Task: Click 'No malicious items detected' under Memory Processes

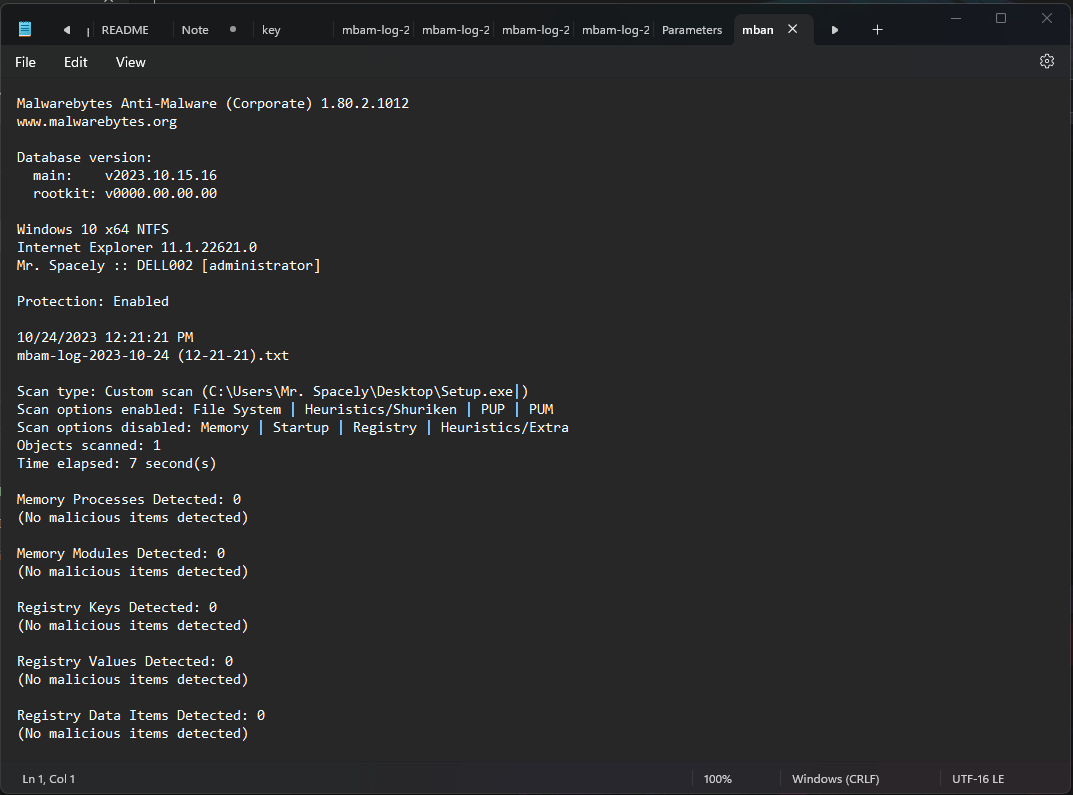Action: (x=132, y=518)
